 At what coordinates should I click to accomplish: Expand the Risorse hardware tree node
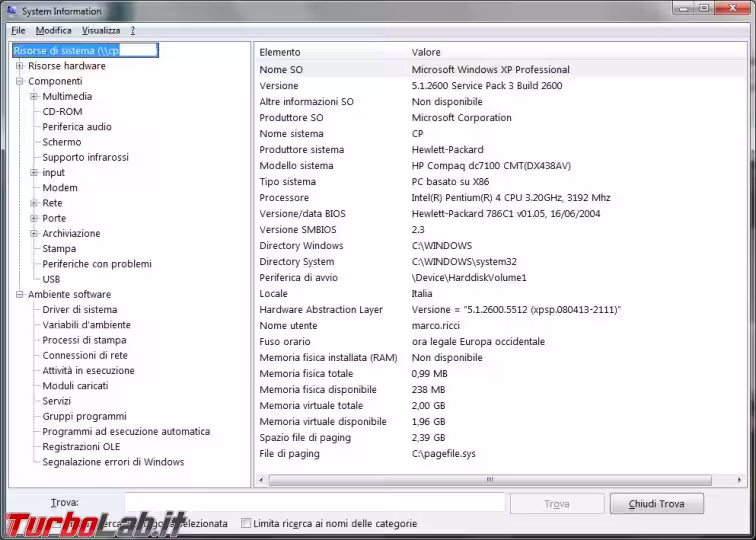tap(19, 66)
